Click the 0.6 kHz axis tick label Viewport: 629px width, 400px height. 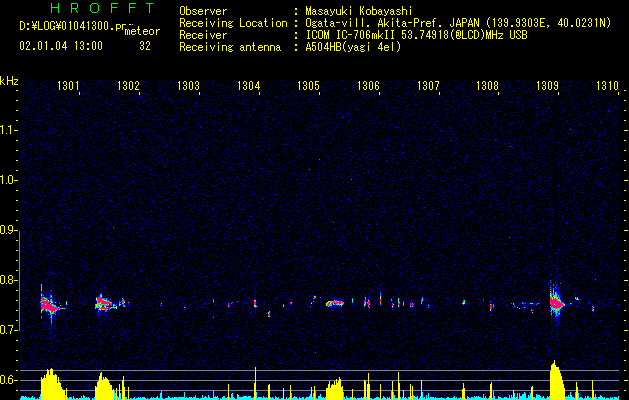pyautogui.click(x=9, y=380)
